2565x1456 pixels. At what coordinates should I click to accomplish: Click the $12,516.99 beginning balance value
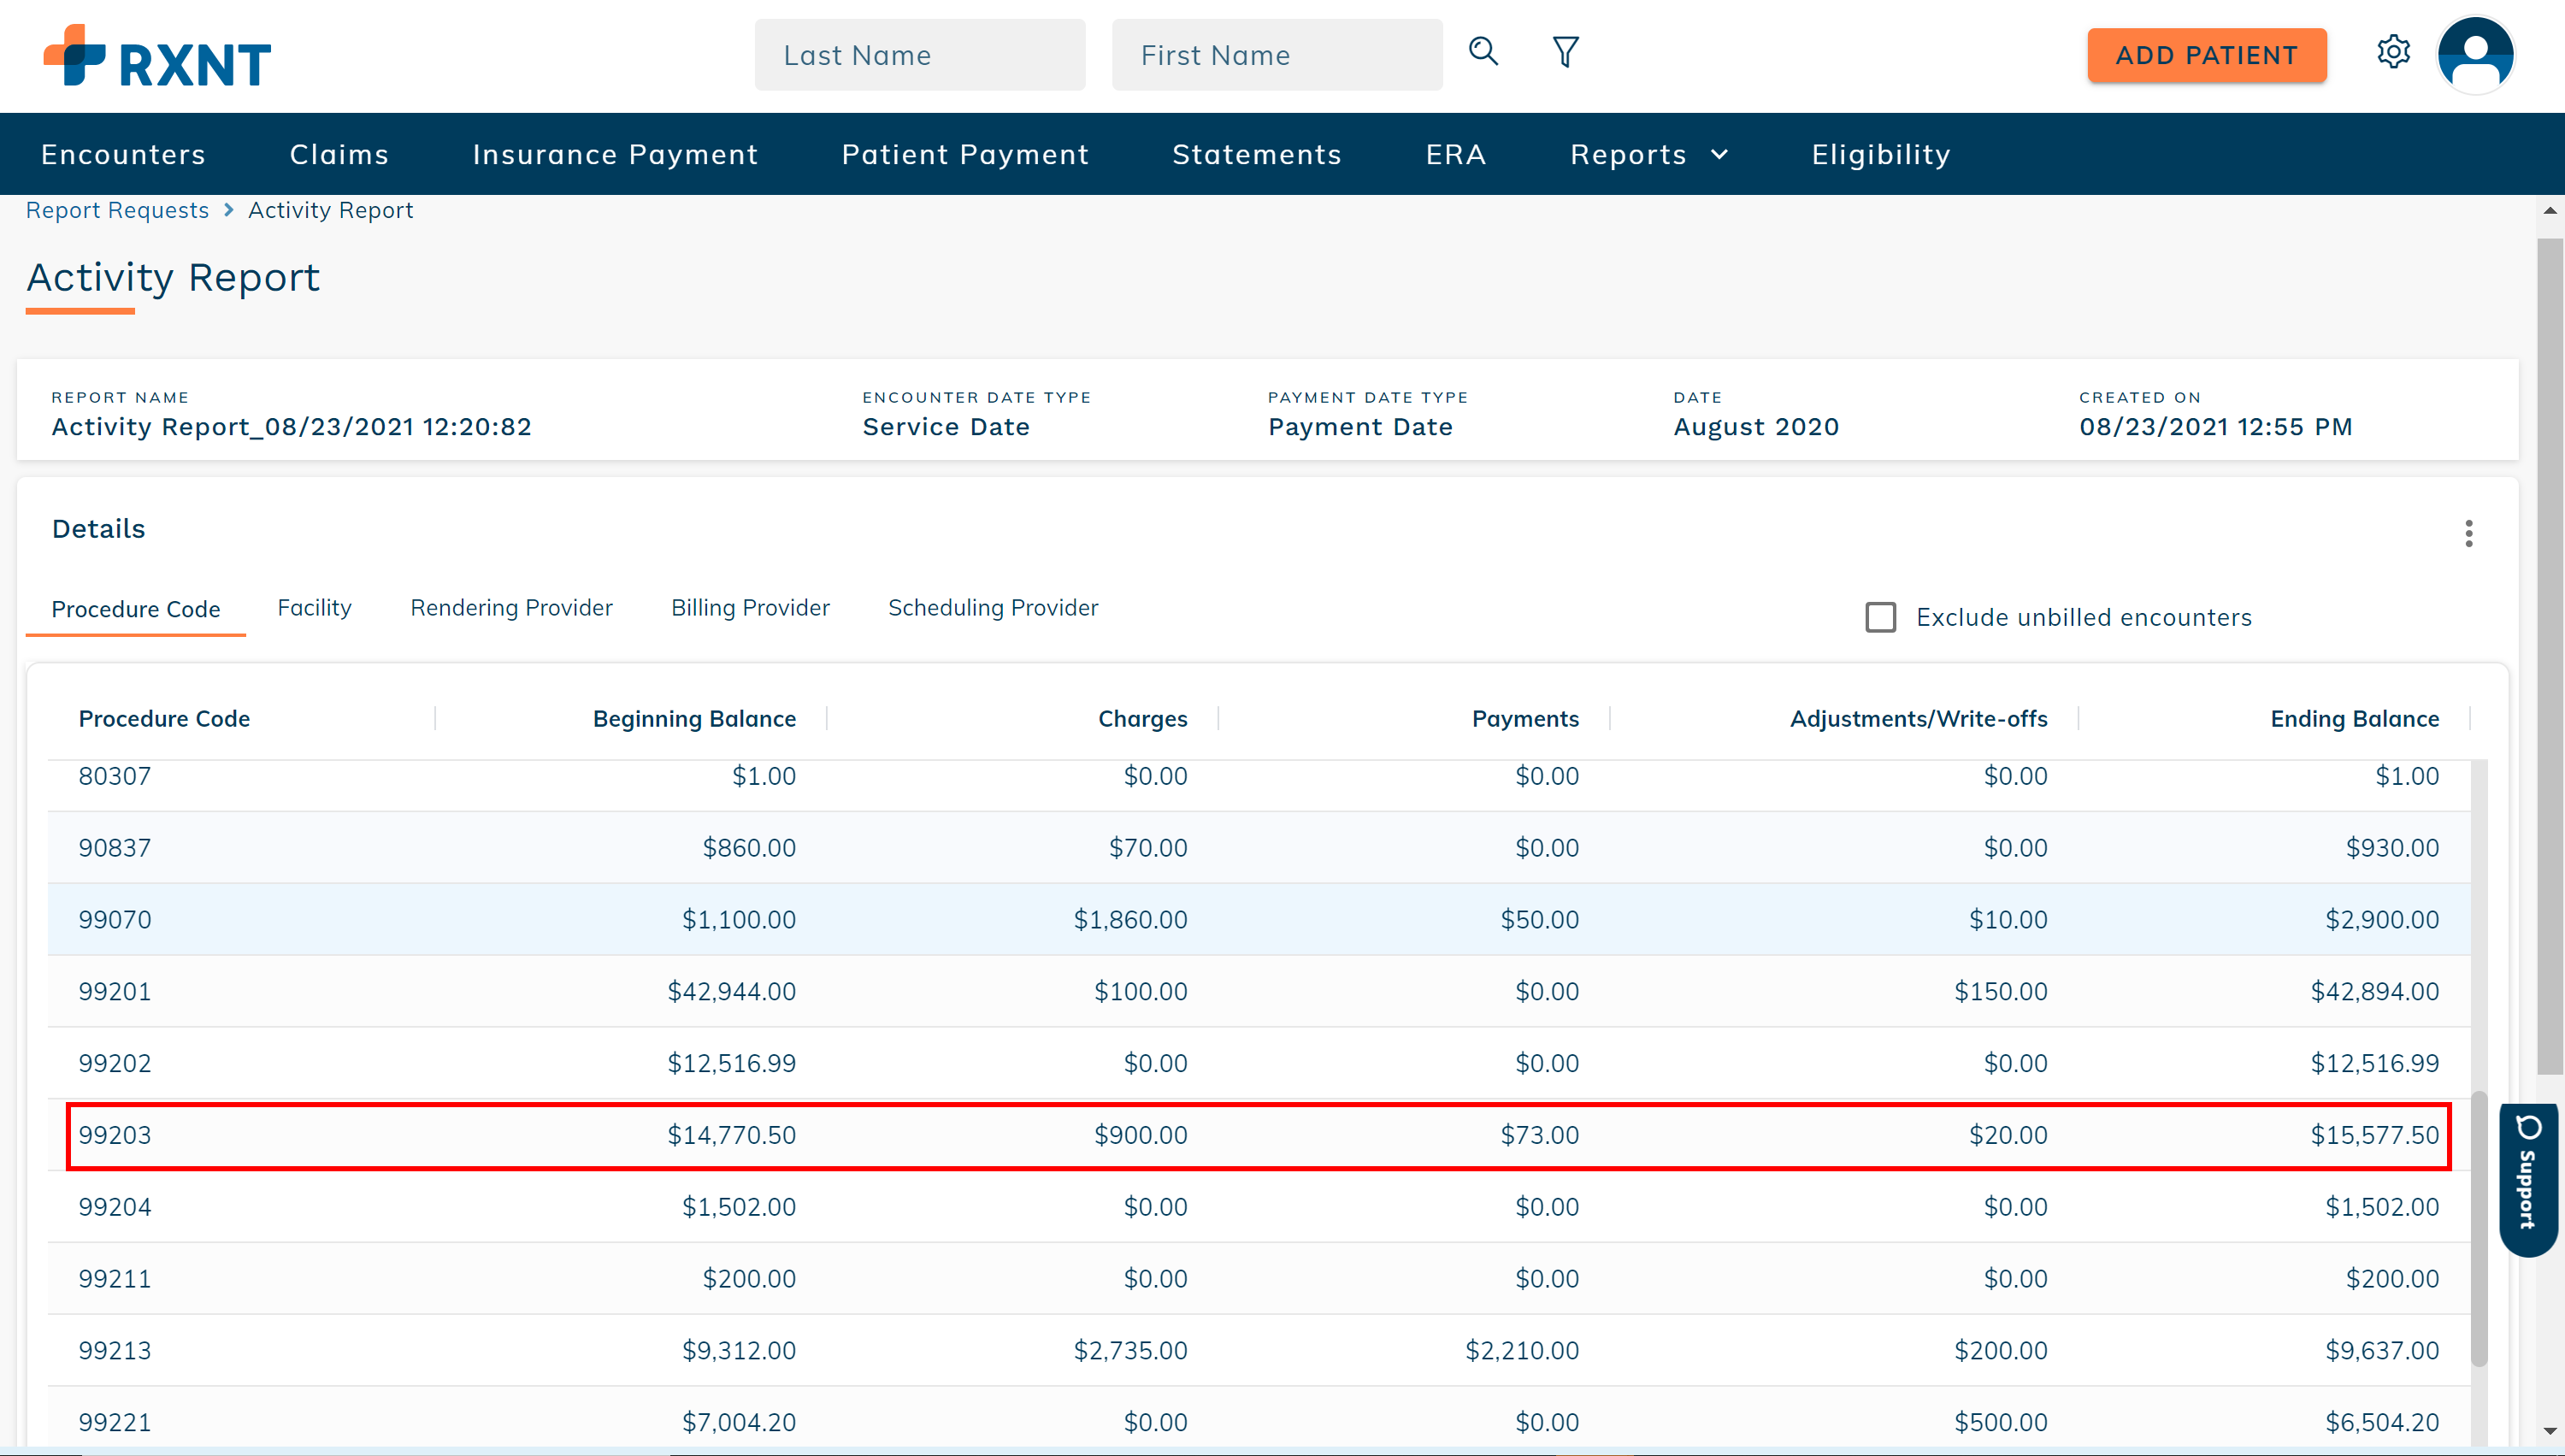[732, 1064]
